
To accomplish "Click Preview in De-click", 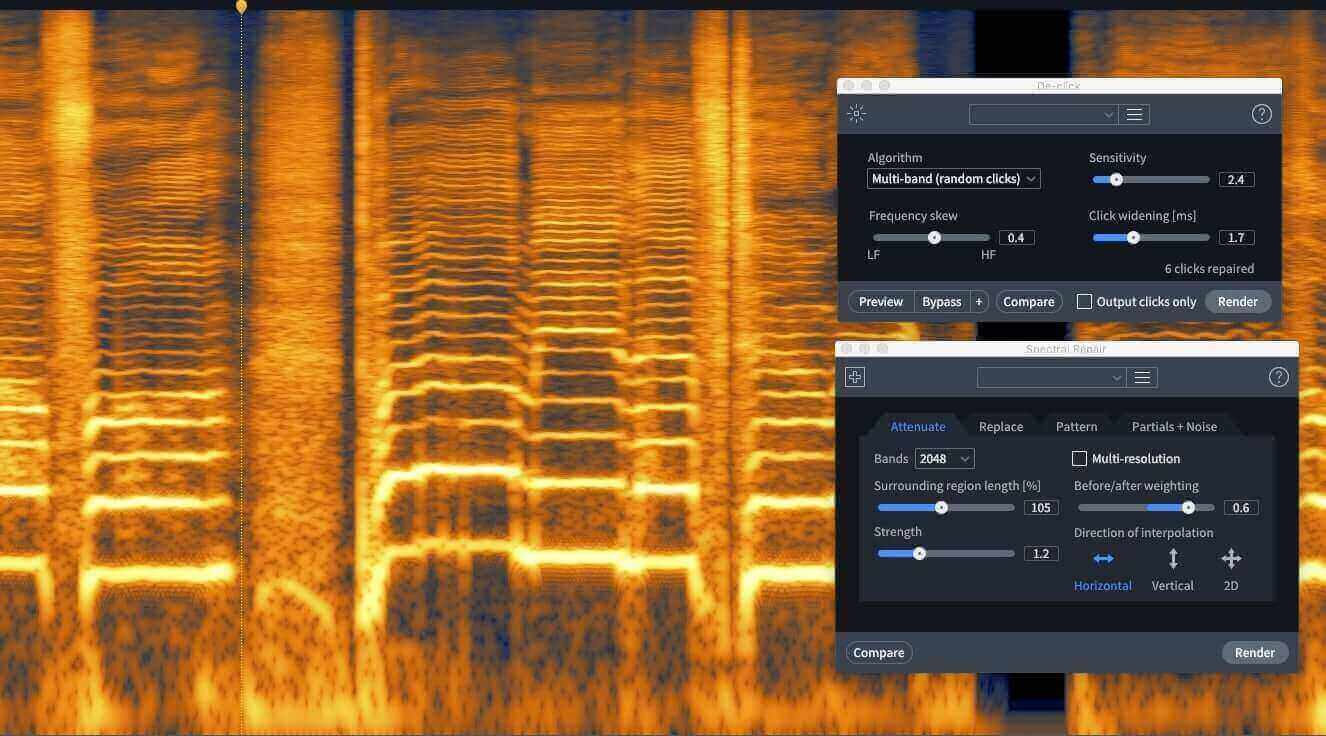I will (881, 302).
